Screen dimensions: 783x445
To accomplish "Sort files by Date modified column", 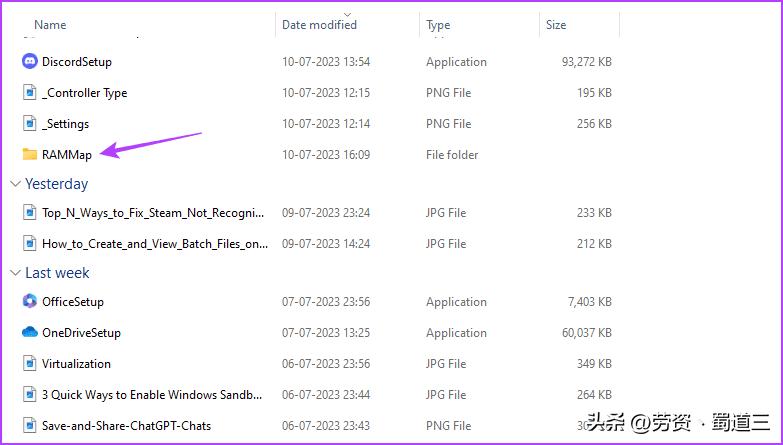I will tap(320, 24).
